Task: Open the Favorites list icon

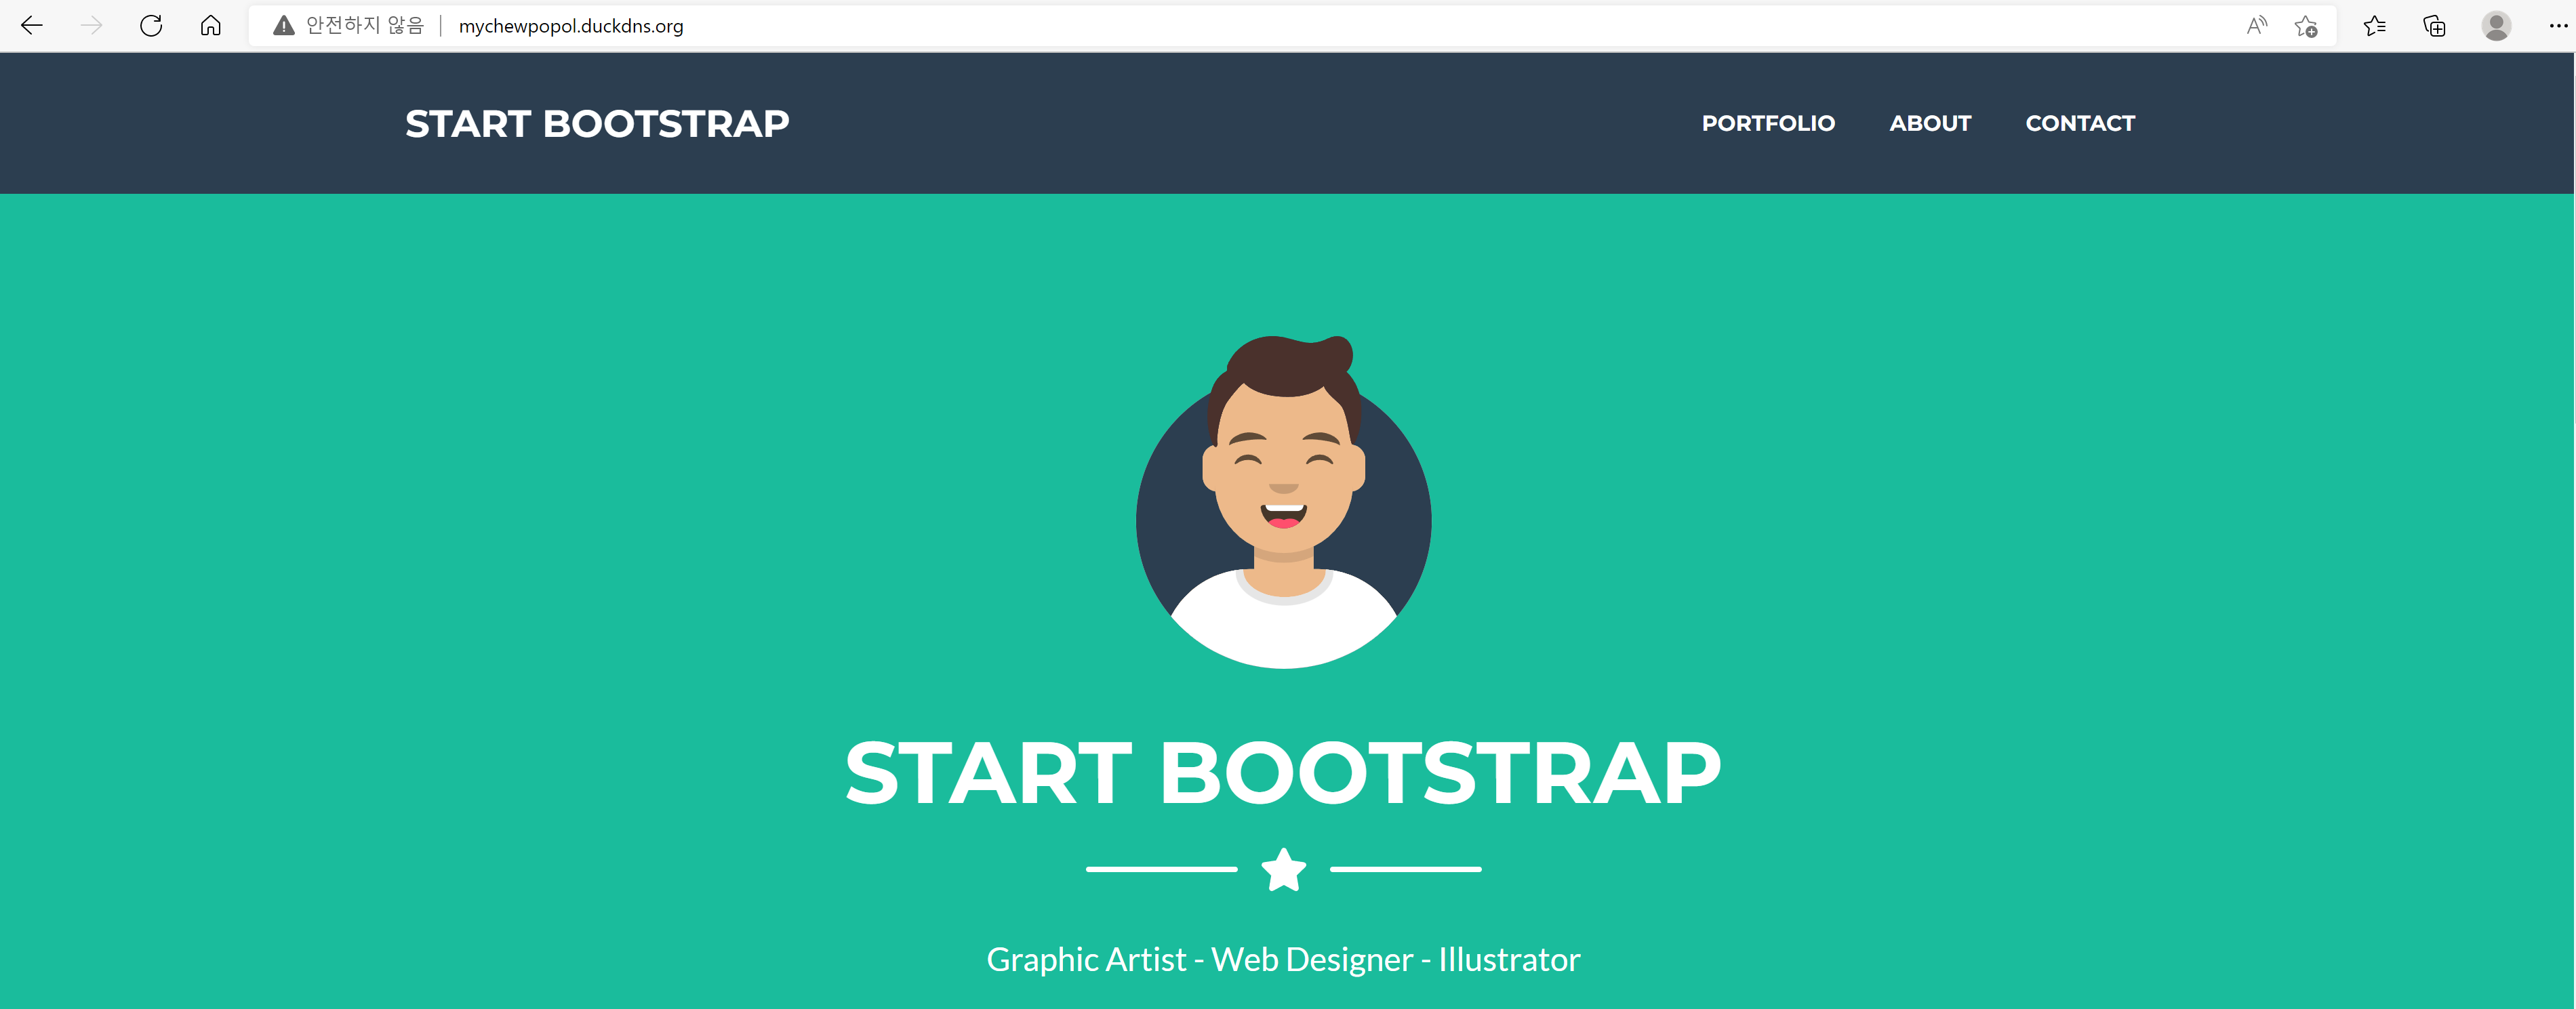Action: coord(2374,26)
